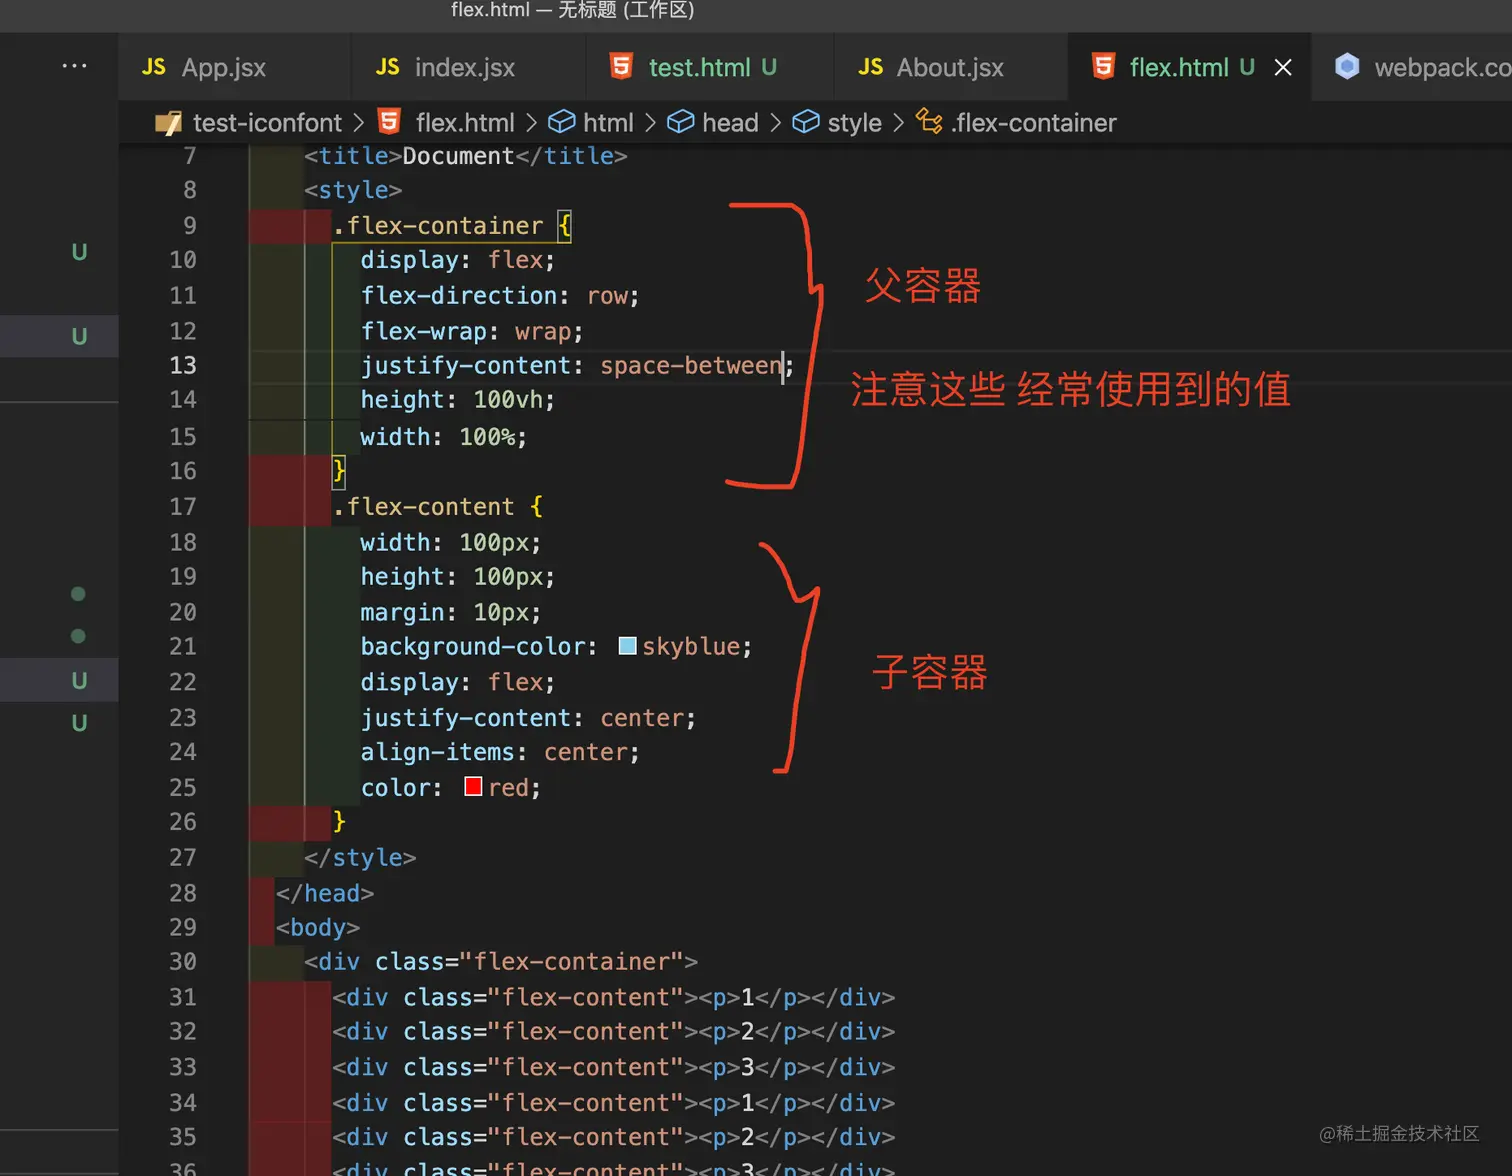Click 'color' property on line 25
The image size is (1512, 1176).
click(x=396, y=788)
